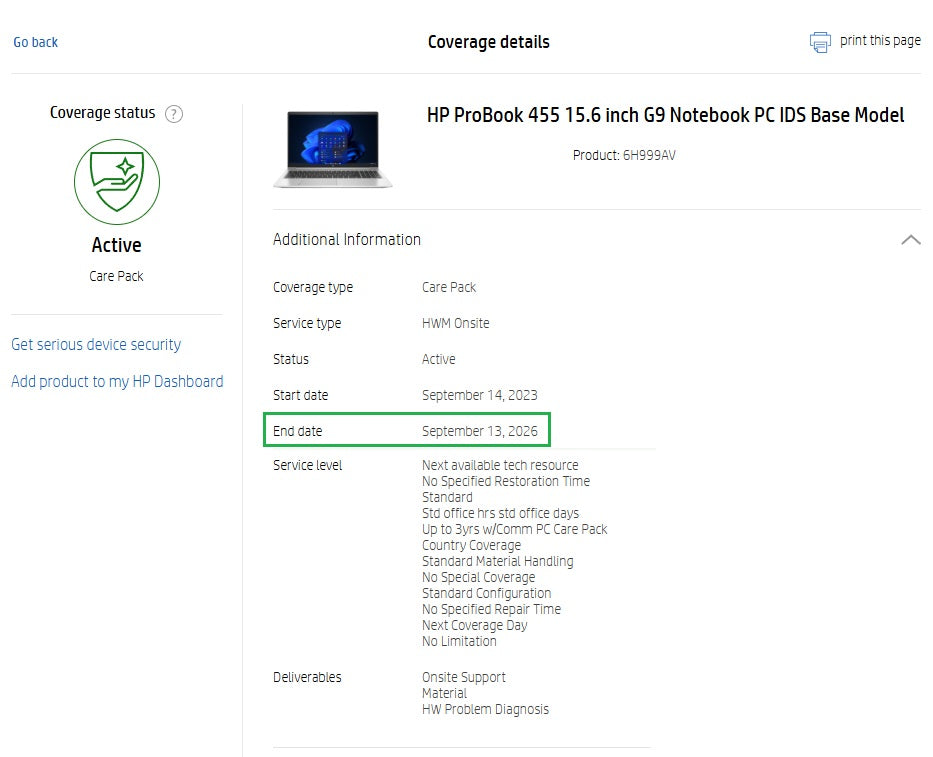The width and height of the screenshot is (933, 757).
Task: Click the HP ProBook laptop thumbnail
Action: click(333, 149)
